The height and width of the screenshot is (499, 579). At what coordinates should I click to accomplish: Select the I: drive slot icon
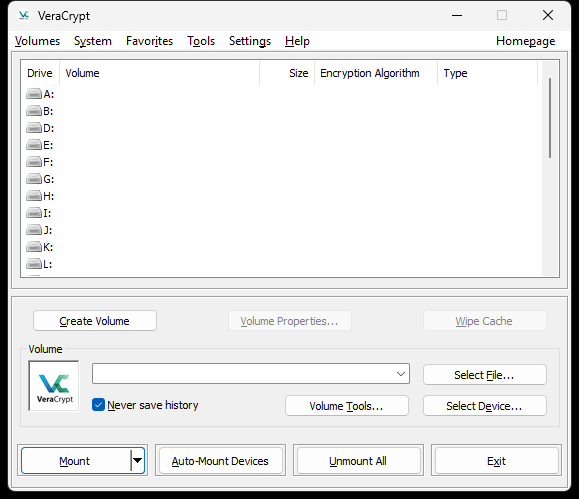coord(34,213)
